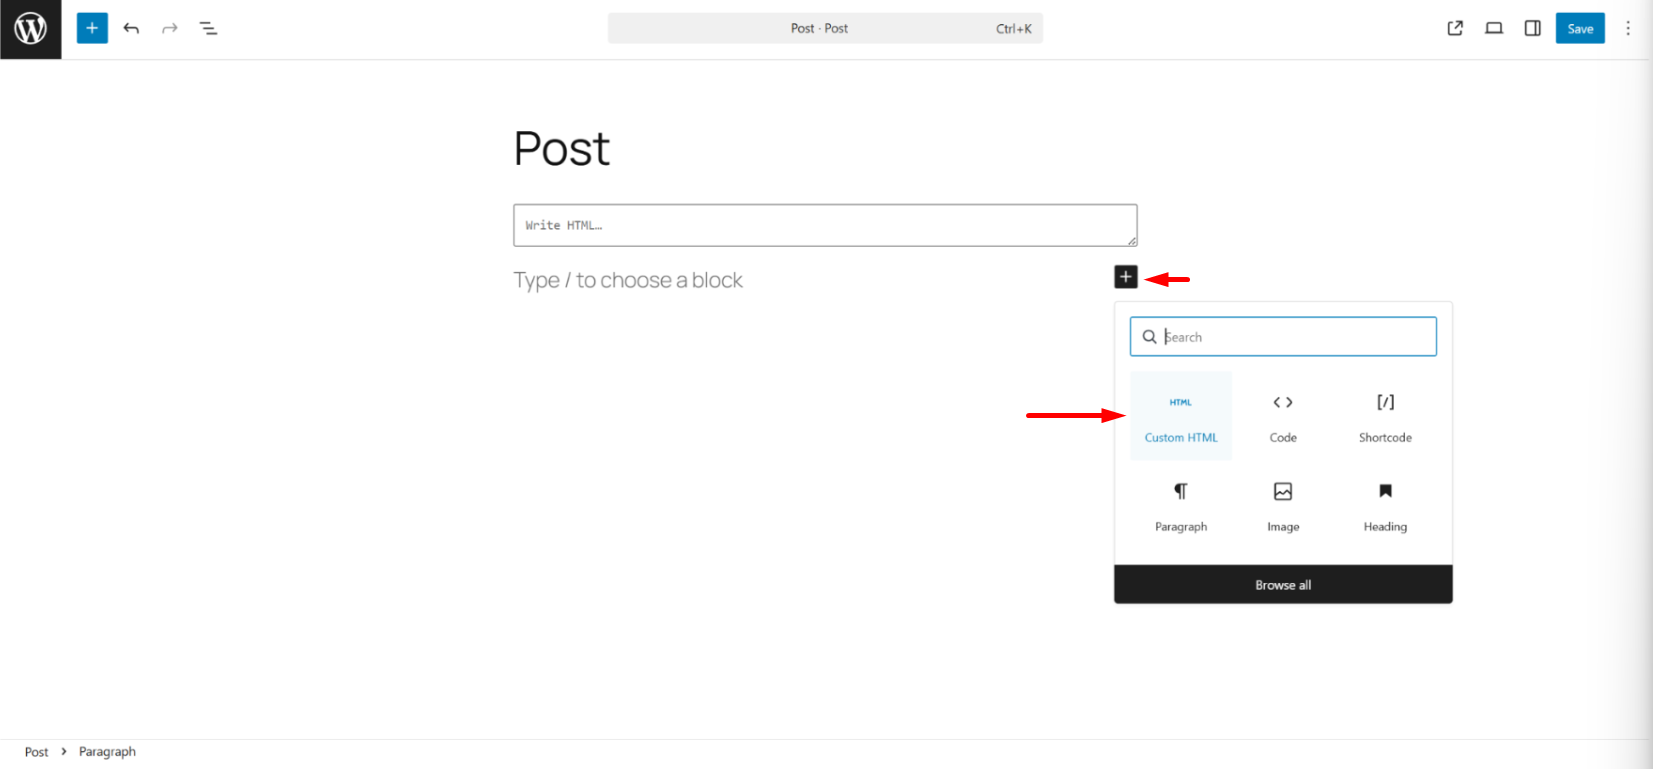Toggle the settings sidebar panel
1653x769 pixels.
(1532, 28)
